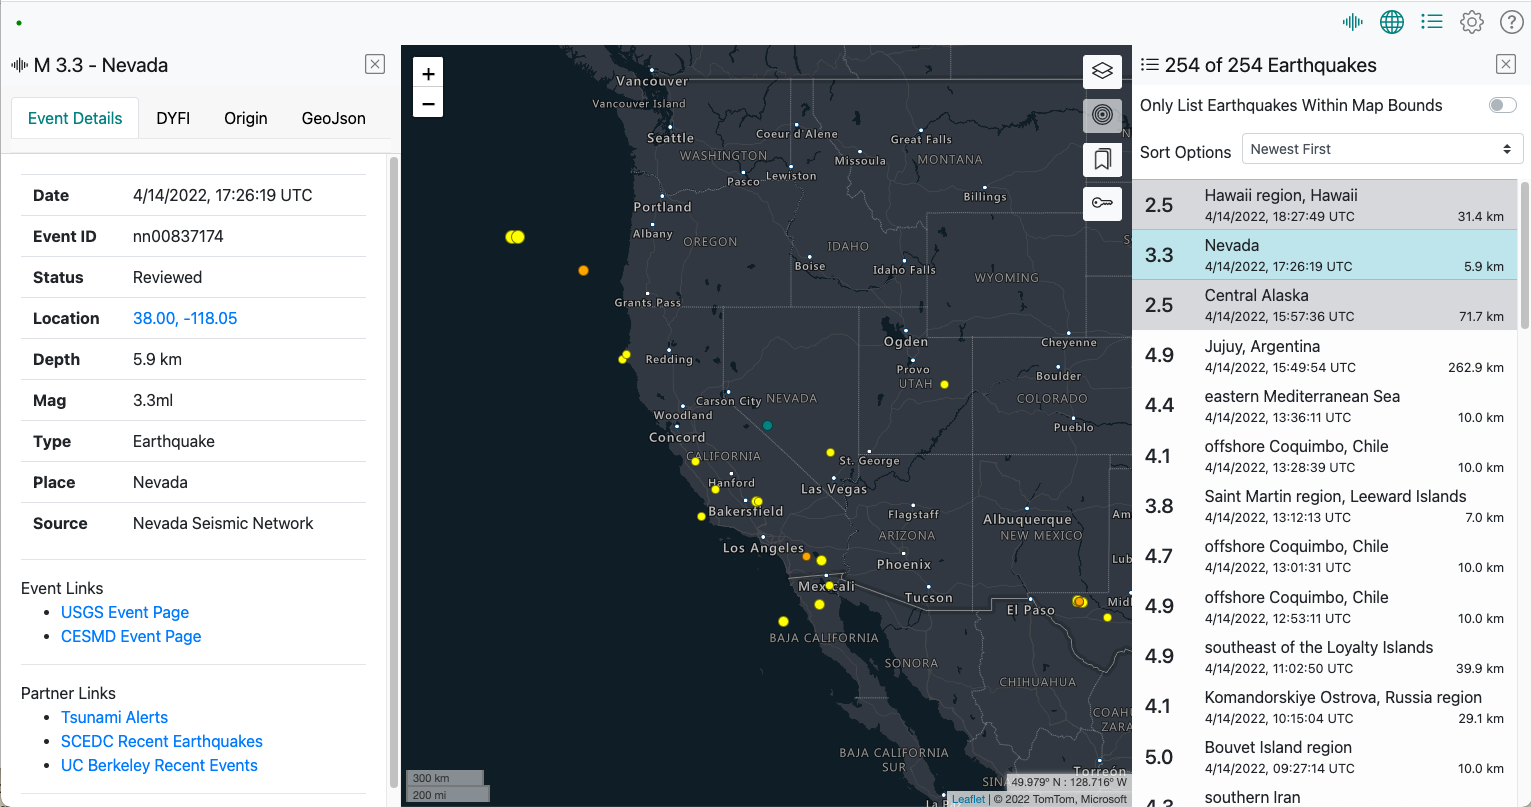Open the Sort Options dropdown
Image resolution: width=1531 pixels, height=807 pixels.
1382,149
